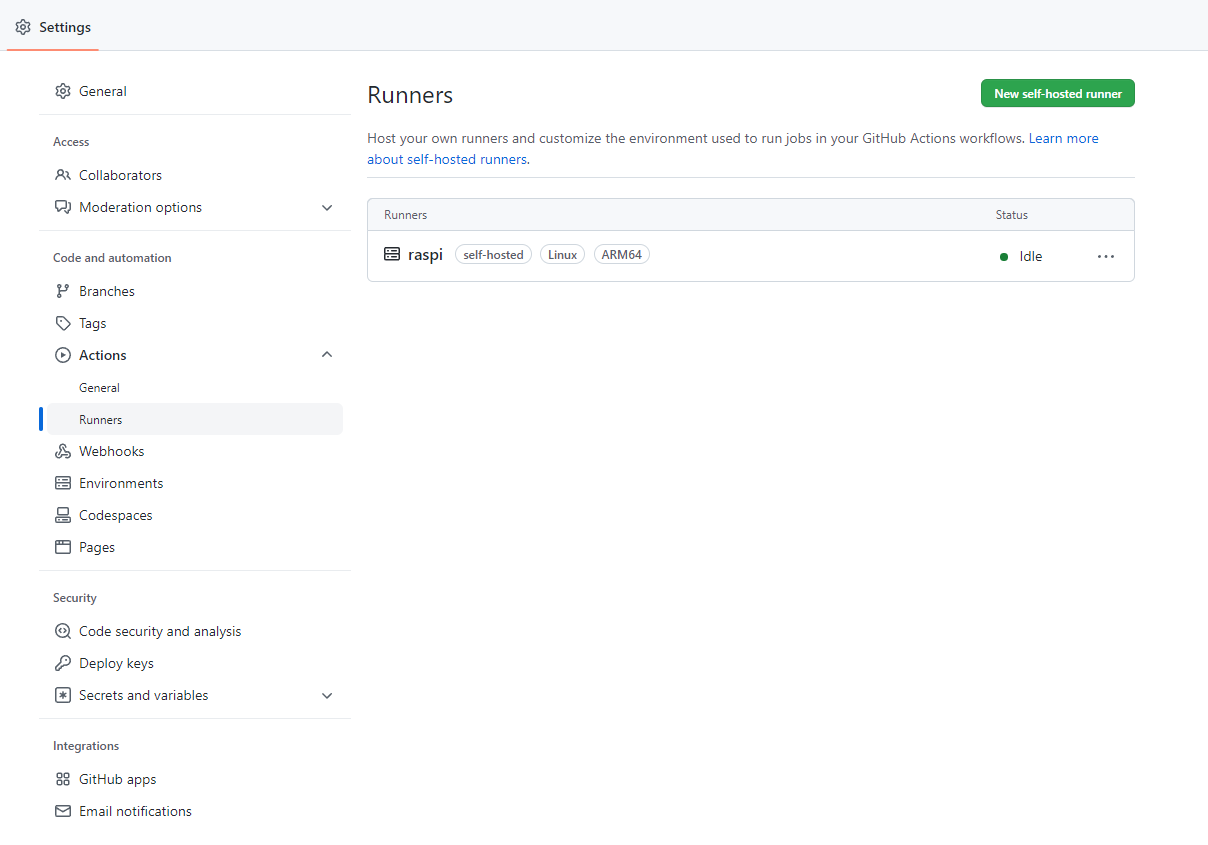
Task: Click the Codespaces icon
Action: pyautogui.click(x=63, y=515)
